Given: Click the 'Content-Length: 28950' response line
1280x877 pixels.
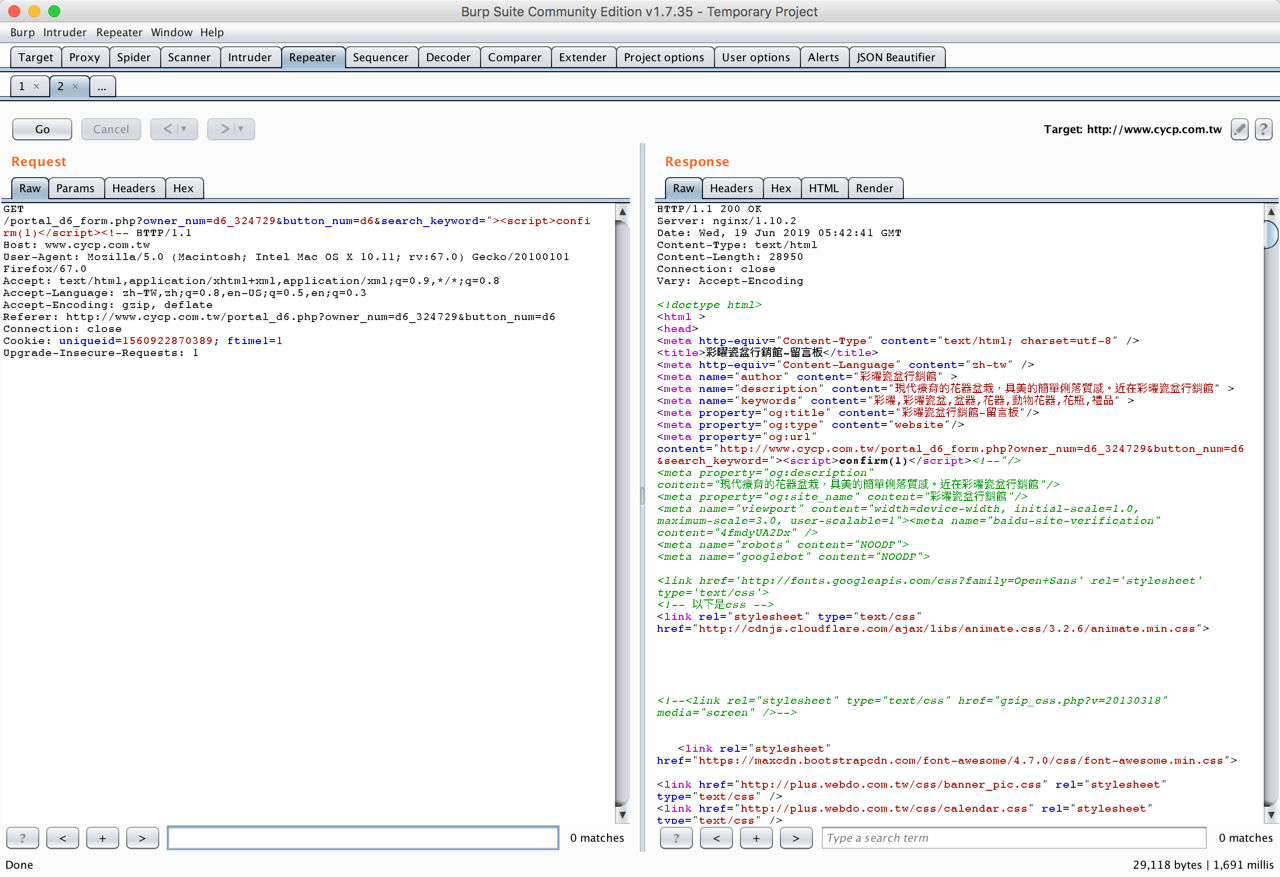Looking at the screenshot, I should (x=730, y=257).
